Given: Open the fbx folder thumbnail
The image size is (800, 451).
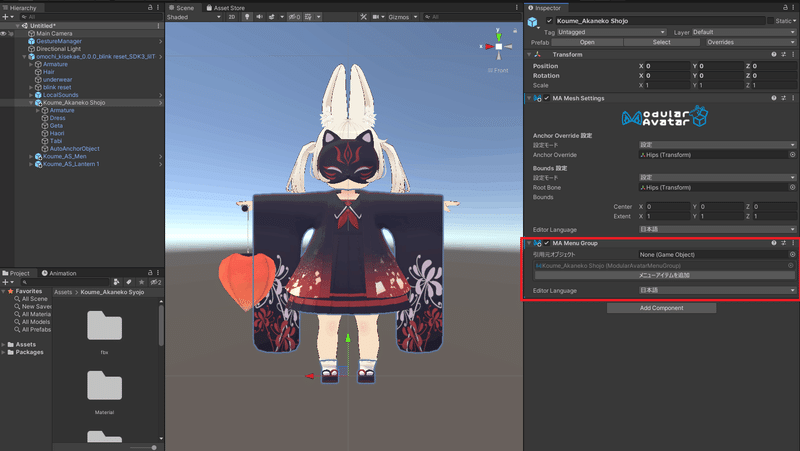Looking at the screenshot, I should pyautogui.click(x=104, y=325).
